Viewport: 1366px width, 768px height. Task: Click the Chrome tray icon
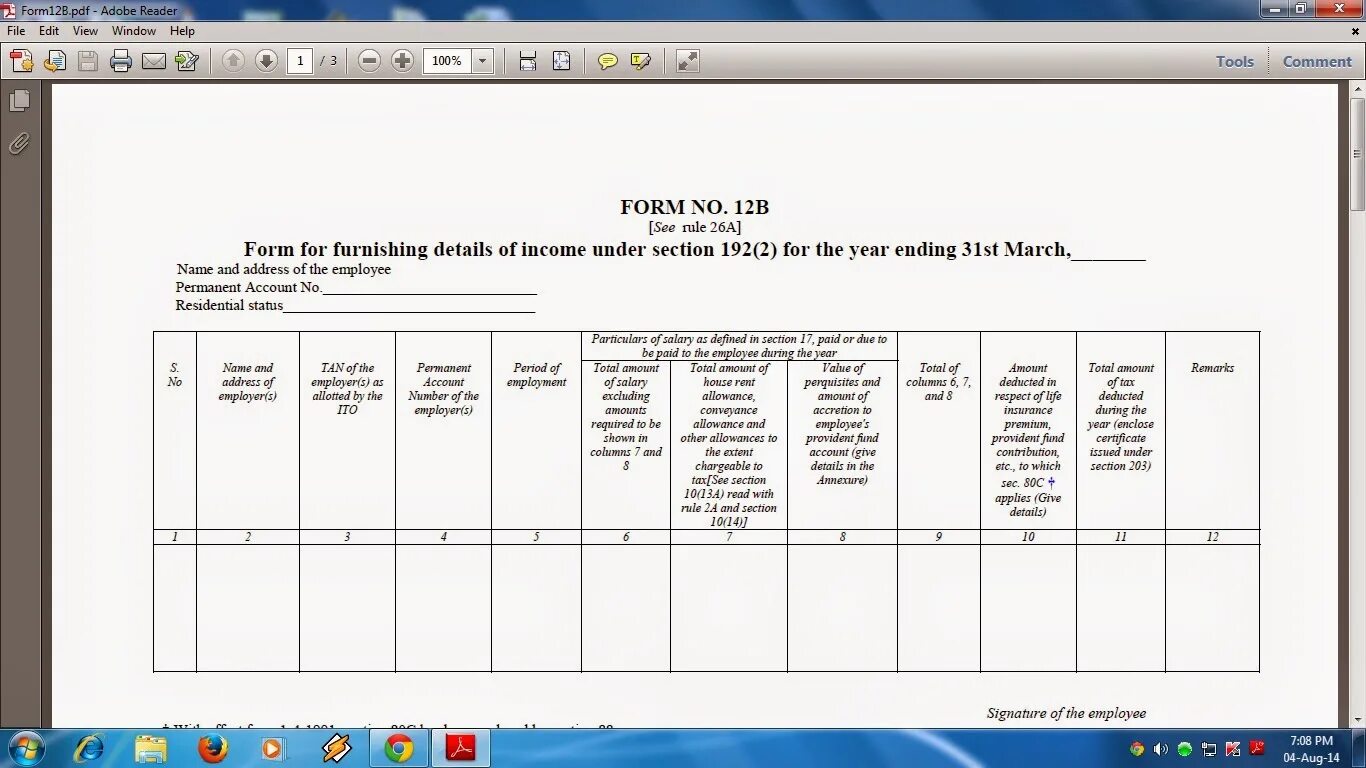[1136, 749]
